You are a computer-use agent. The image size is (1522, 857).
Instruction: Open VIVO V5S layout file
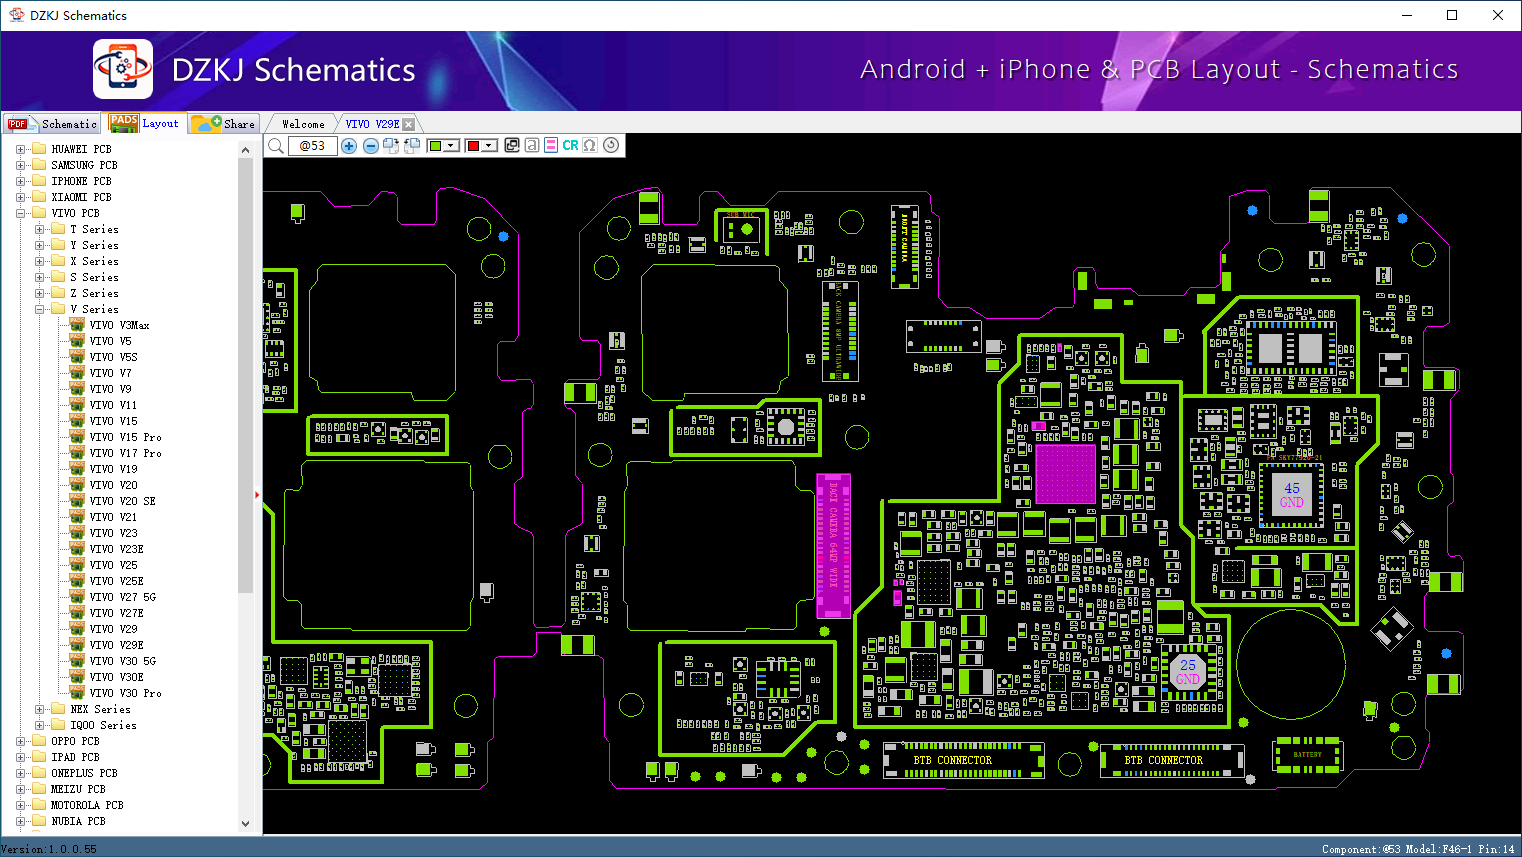click(113, 357)
